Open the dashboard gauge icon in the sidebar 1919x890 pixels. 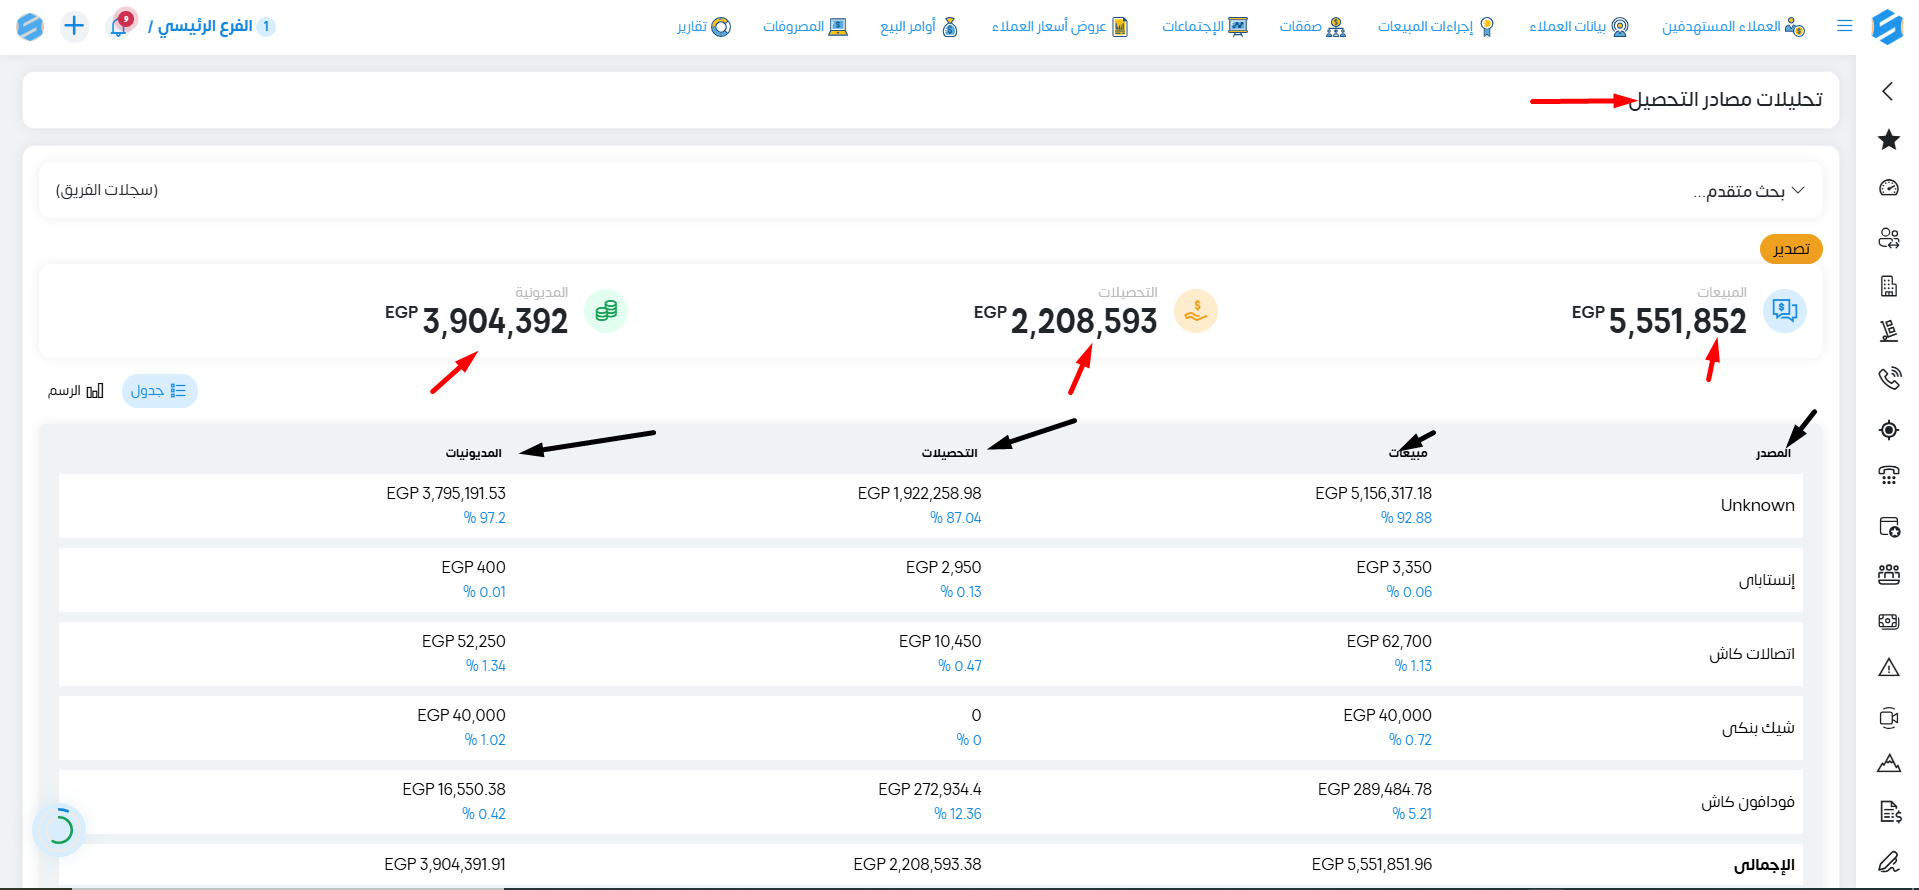pyautogui.click(x=1888, y=188)
